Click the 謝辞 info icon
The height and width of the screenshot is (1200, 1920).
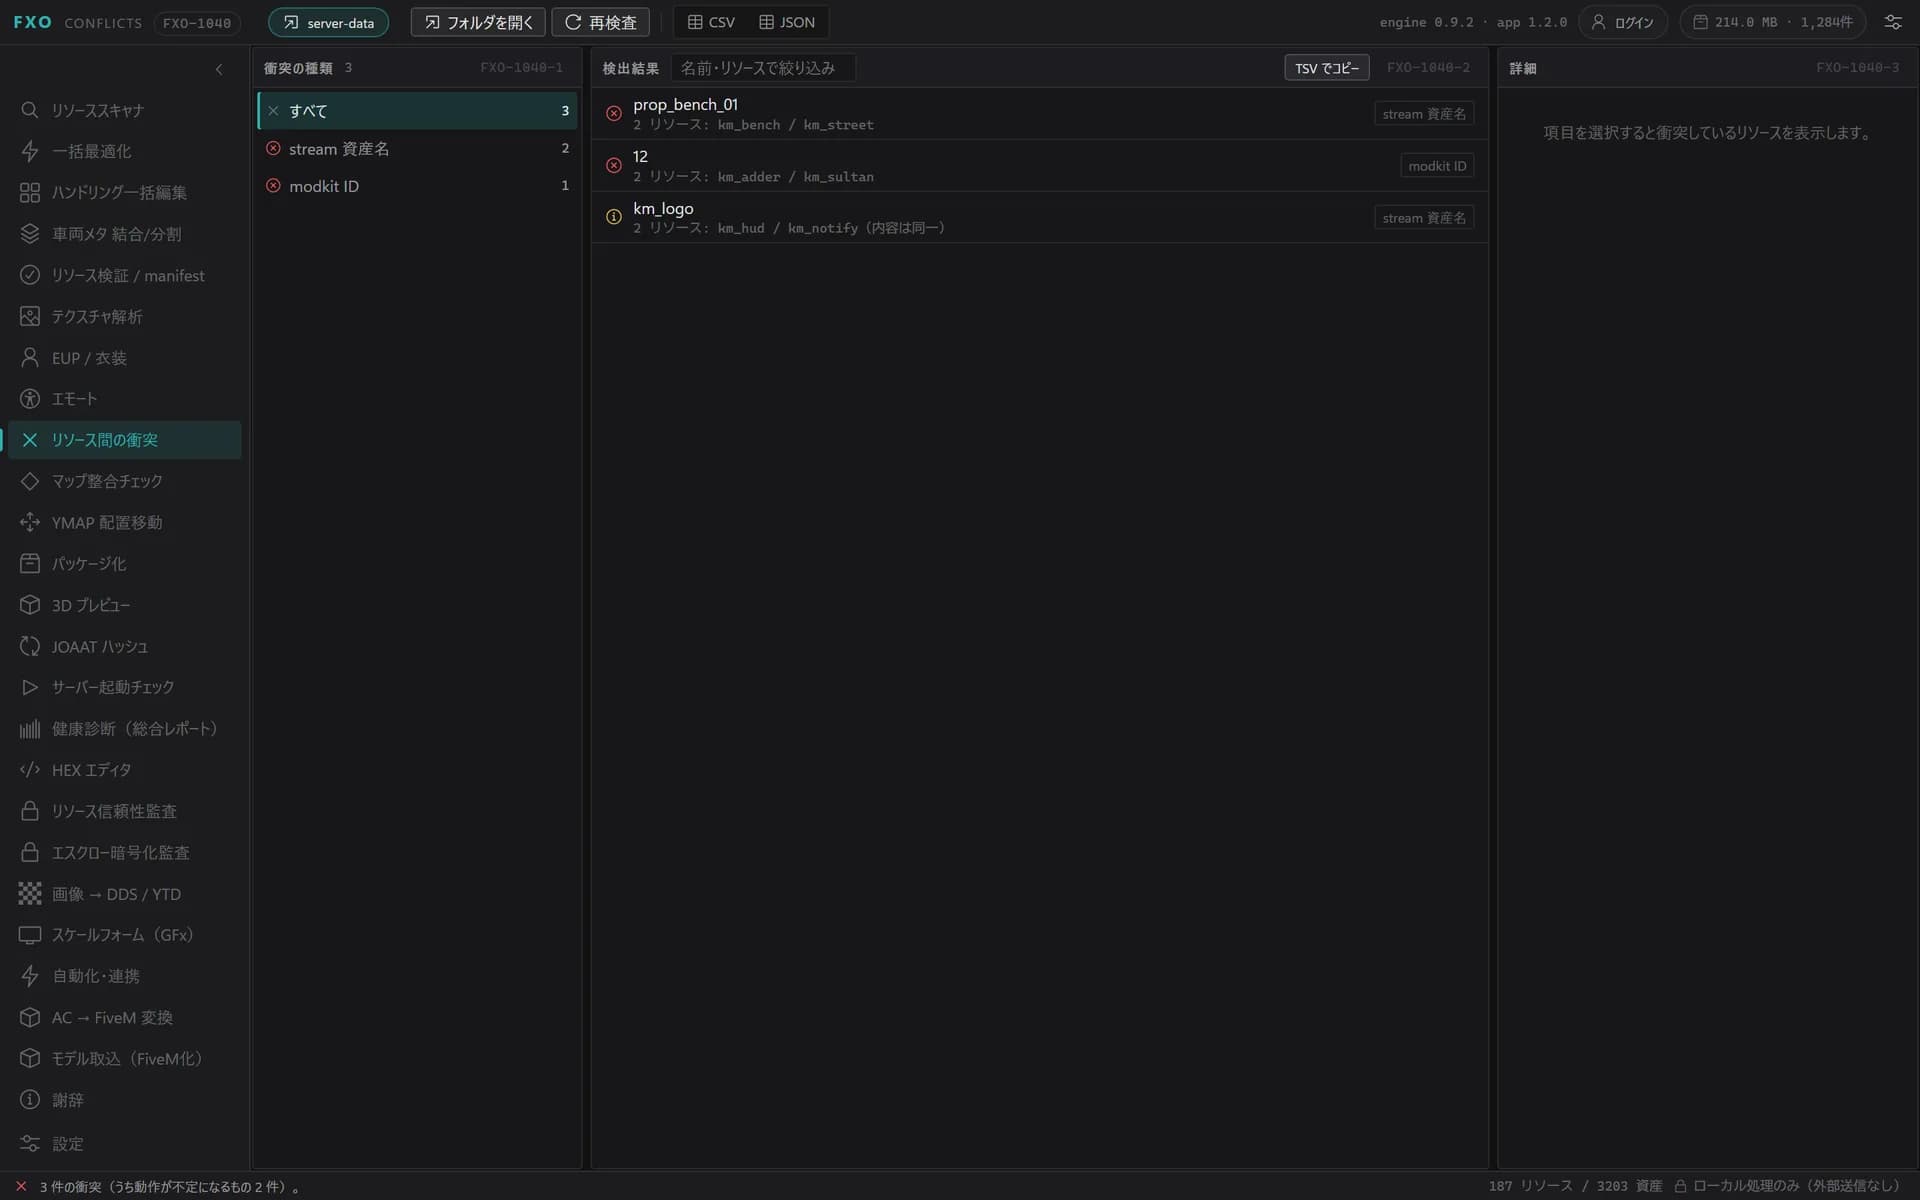(x=30, y=1099)
